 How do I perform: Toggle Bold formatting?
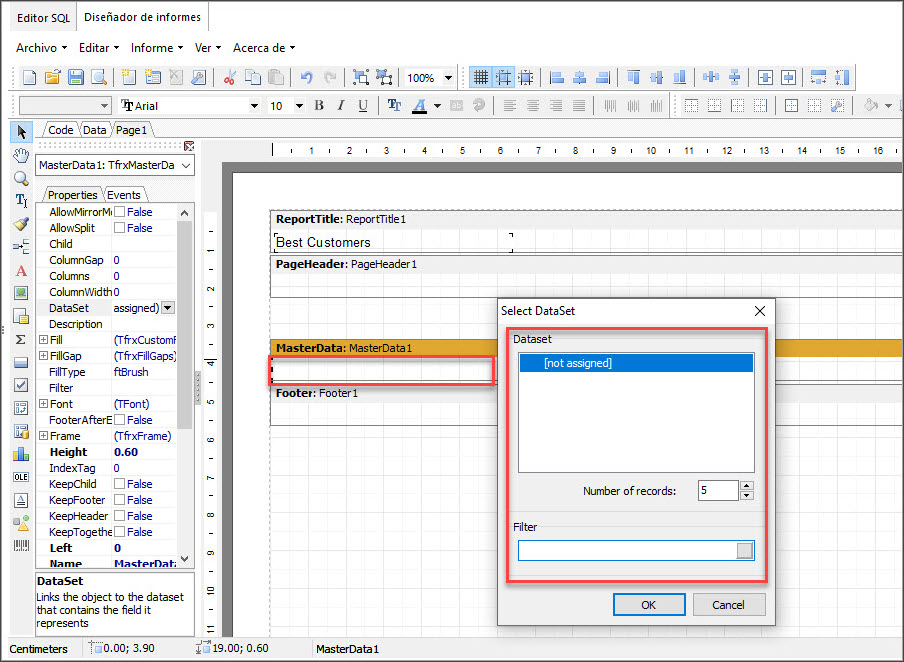point(319,106)
